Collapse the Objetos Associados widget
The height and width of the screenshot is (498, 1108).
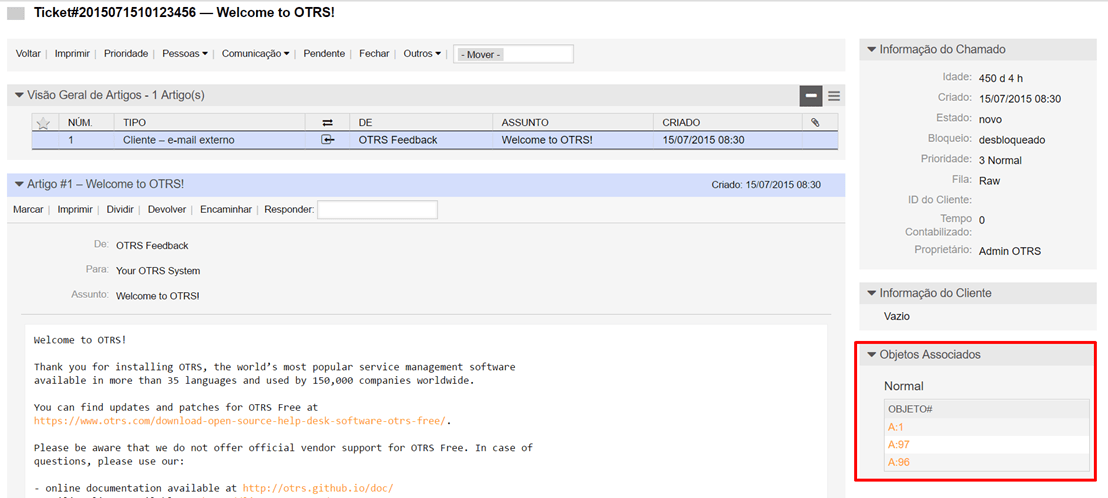tap(872, 355)
